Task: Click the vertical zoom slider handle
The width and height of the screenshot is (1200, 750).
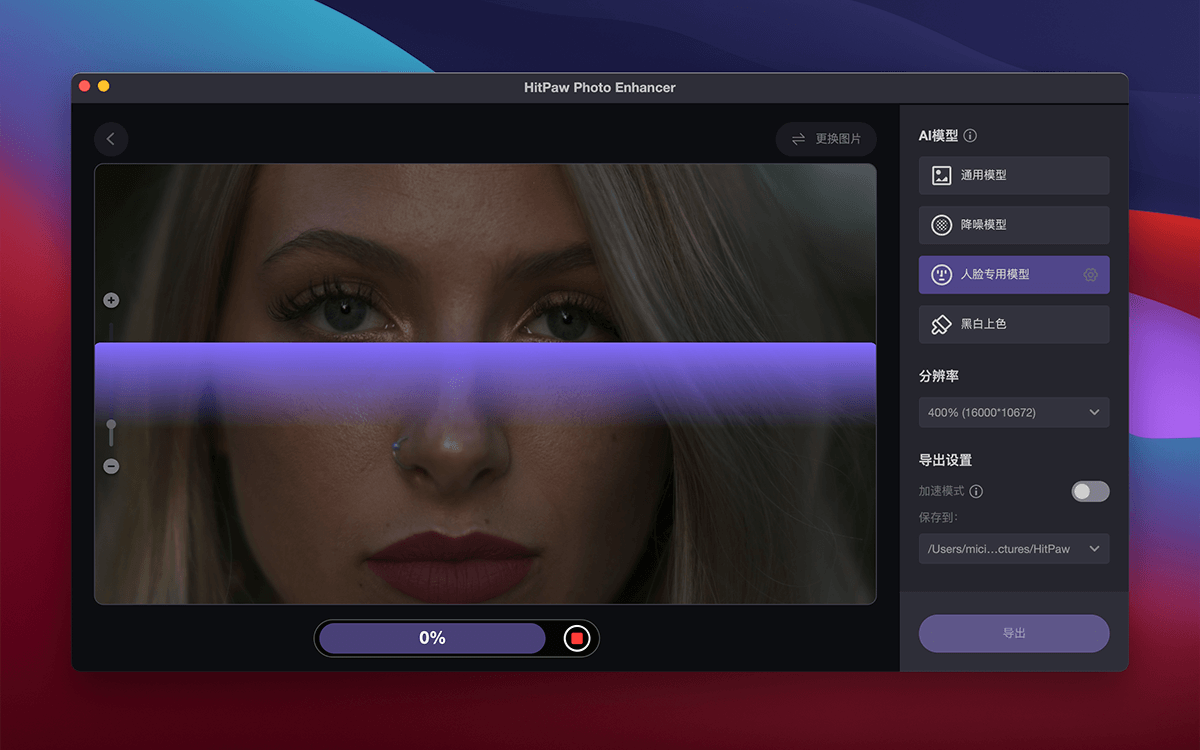Action: pyautogui.click(x=111, y=427)
